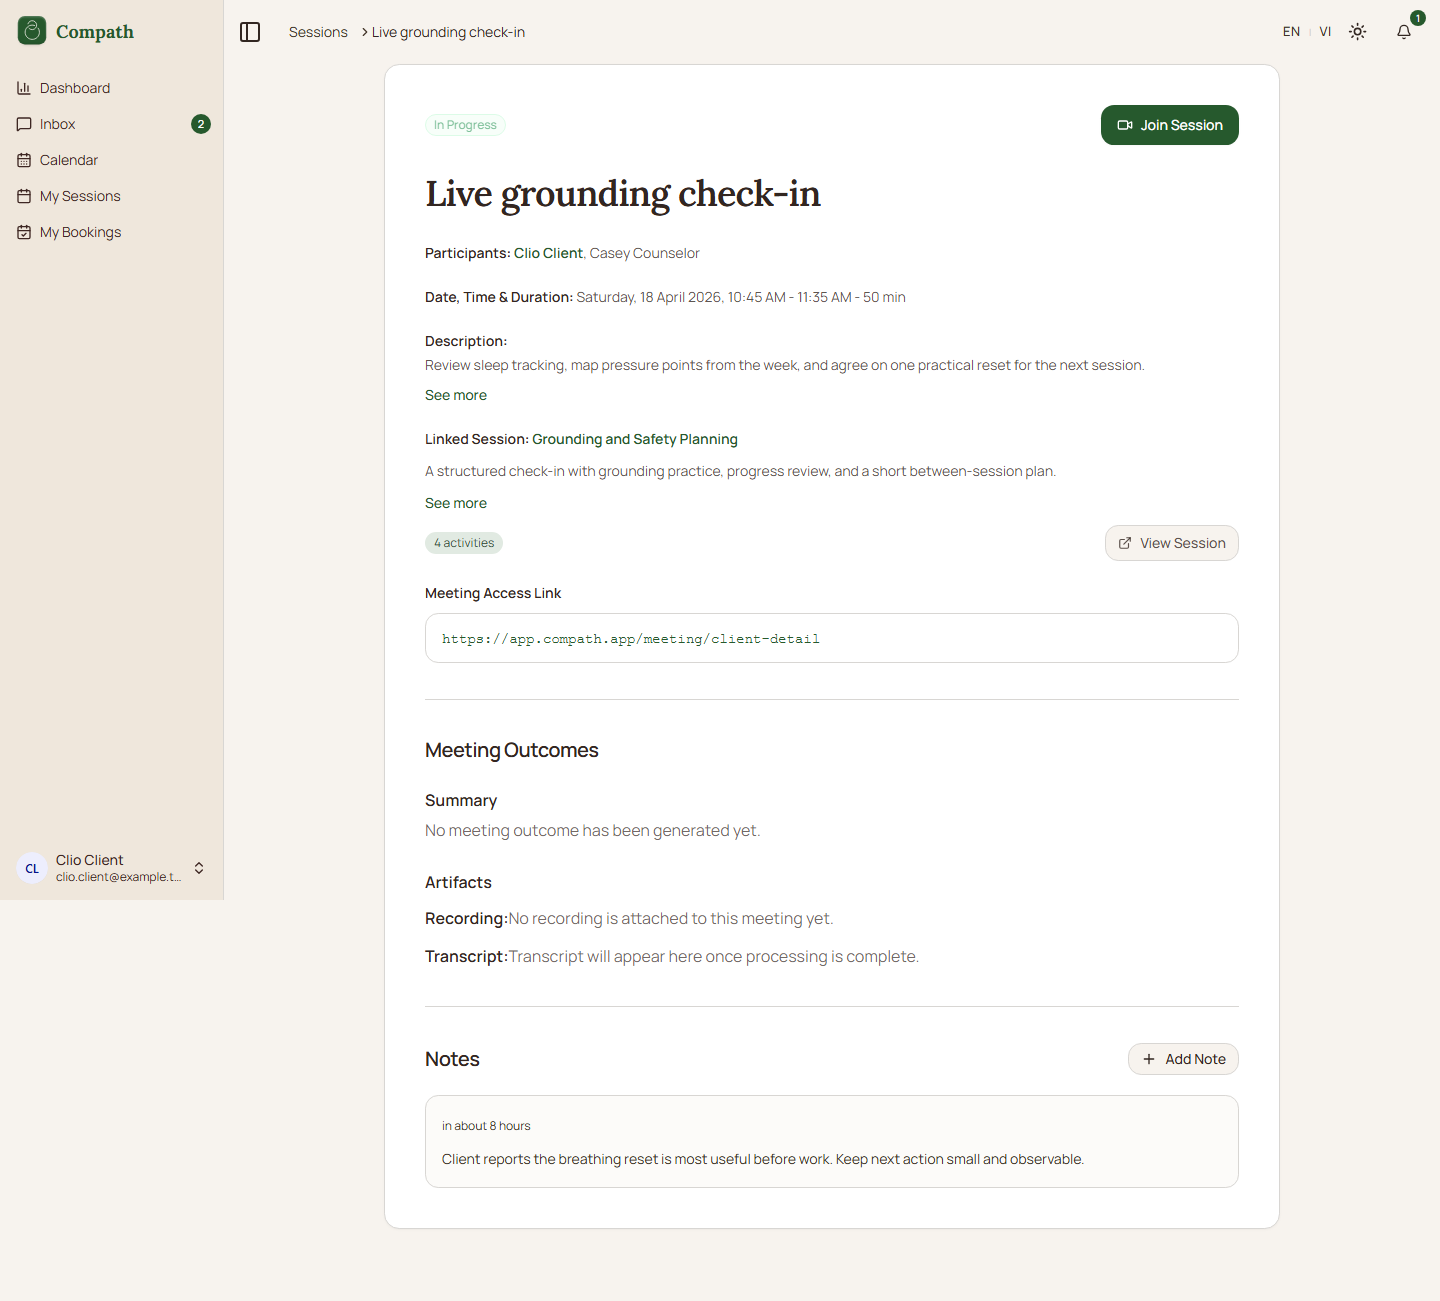Screen dimensions: 1440x1301
Task: Open the notifications bell
Action: 1404,32
